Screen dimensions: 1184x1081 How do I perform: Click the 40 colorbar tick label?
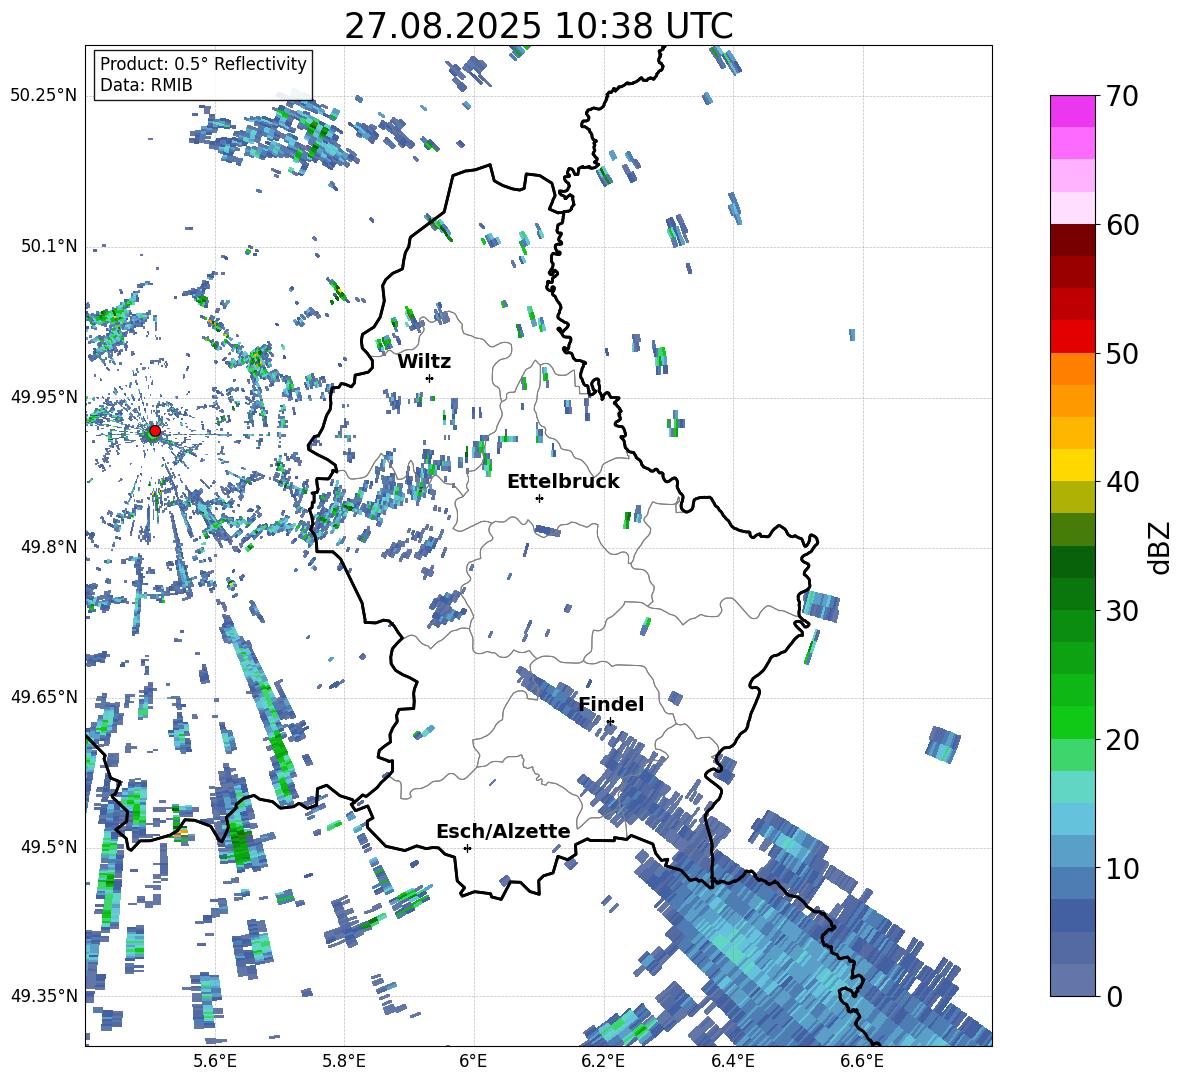click(1121, 482)
